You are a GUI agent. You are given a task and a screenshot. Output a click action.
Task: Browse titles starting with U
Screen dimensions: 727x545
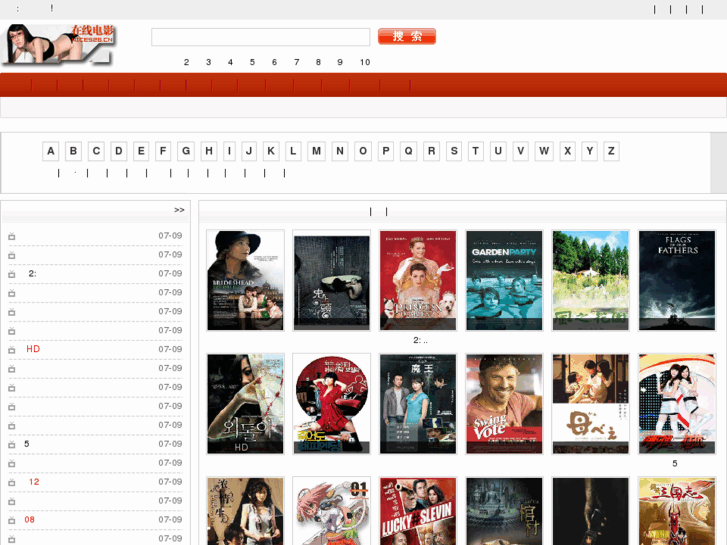tap(498, 151)
